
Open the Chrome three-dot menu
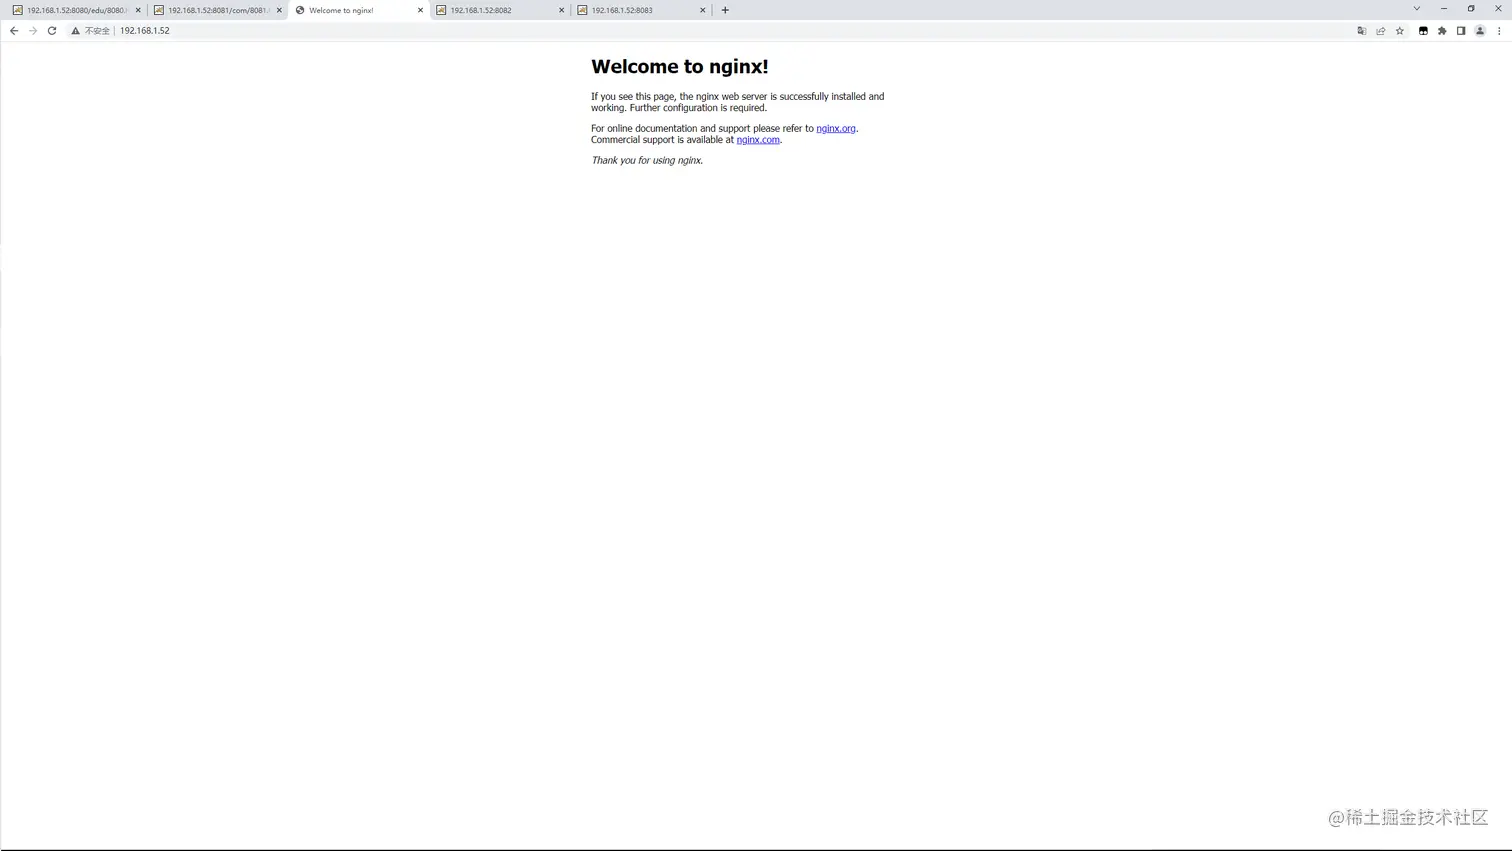click(1499, 31)
